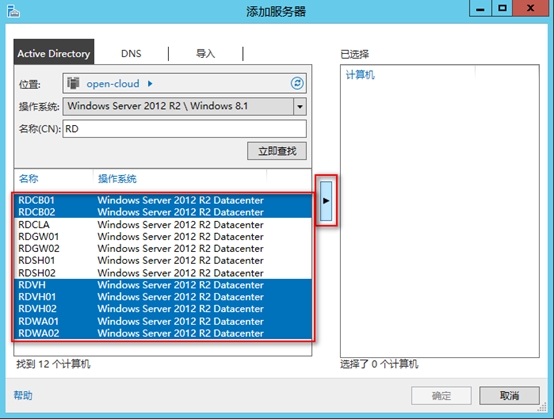Click the server icon next to open-cloud
The width and height of the screenshot is (554, 419).
(x=73, y=83)
